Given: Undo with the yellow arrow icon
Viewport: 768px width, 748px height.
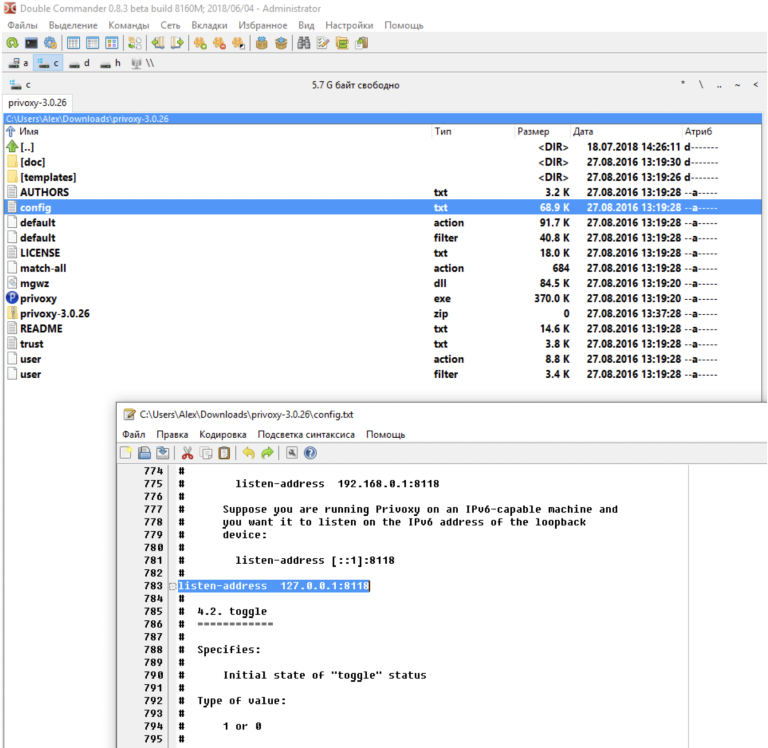Looking at the screenshot, I should pyautogui.click(x=249, y=453).
